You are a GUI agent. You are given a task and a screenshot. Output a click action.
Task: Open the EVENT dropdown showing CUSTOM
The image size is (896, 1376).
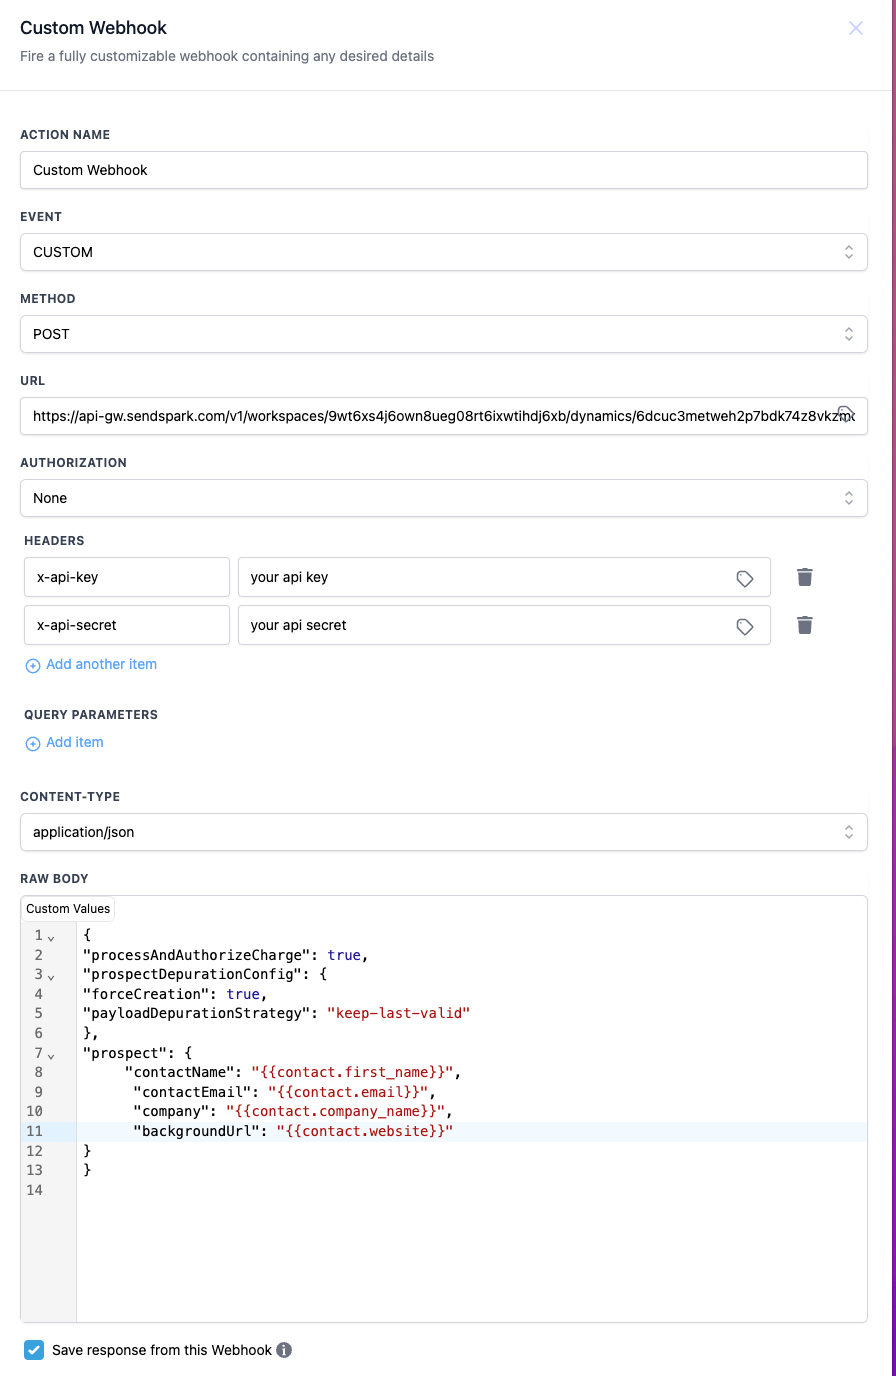(x=444, y=252)
